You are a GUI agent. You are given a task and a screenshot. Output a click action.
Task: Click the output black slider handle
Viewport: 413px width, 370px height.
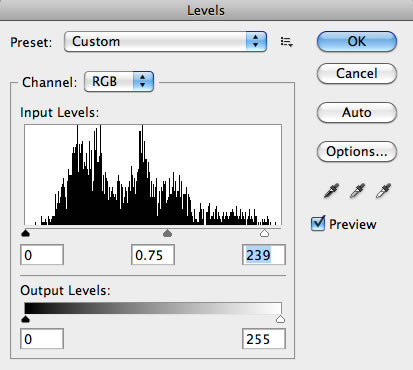click(25, 319)
